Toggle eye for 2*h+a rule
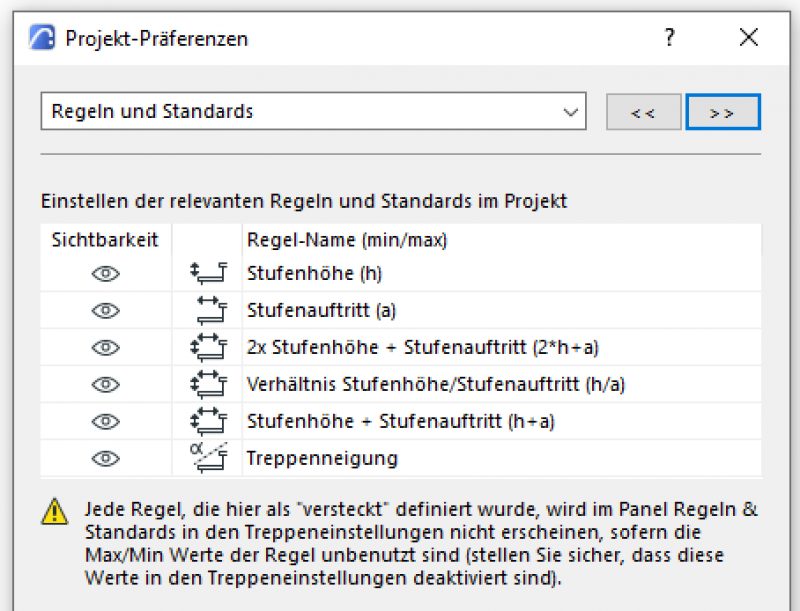800x611 pixels. (x=105, y=347)
